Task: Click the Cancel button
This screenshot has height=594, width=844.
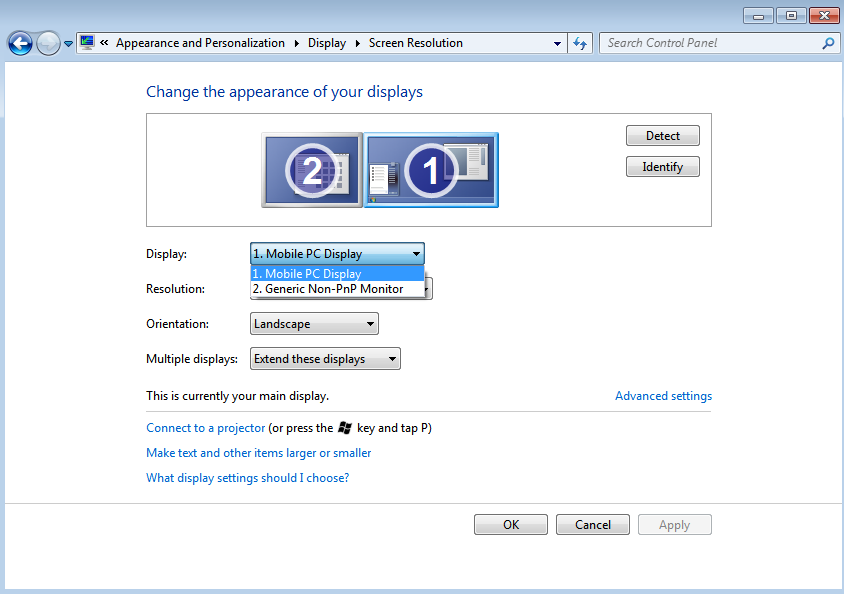Action: pyautogui.click(x=593, y=525)
